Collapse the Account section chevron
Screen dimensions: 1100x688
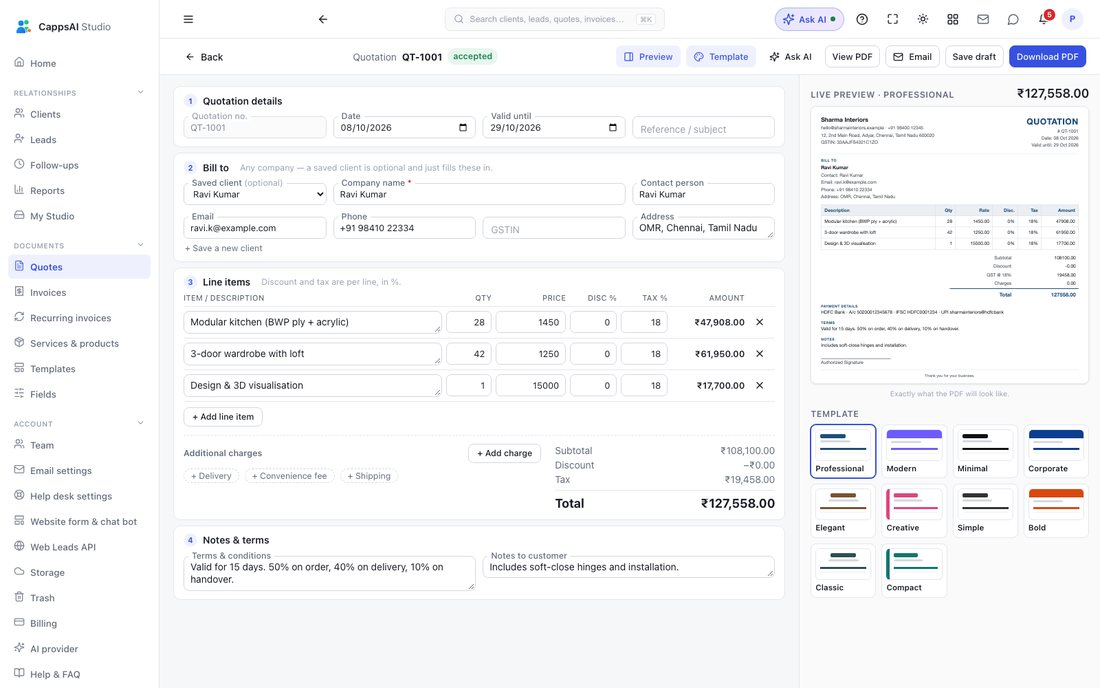140,423
